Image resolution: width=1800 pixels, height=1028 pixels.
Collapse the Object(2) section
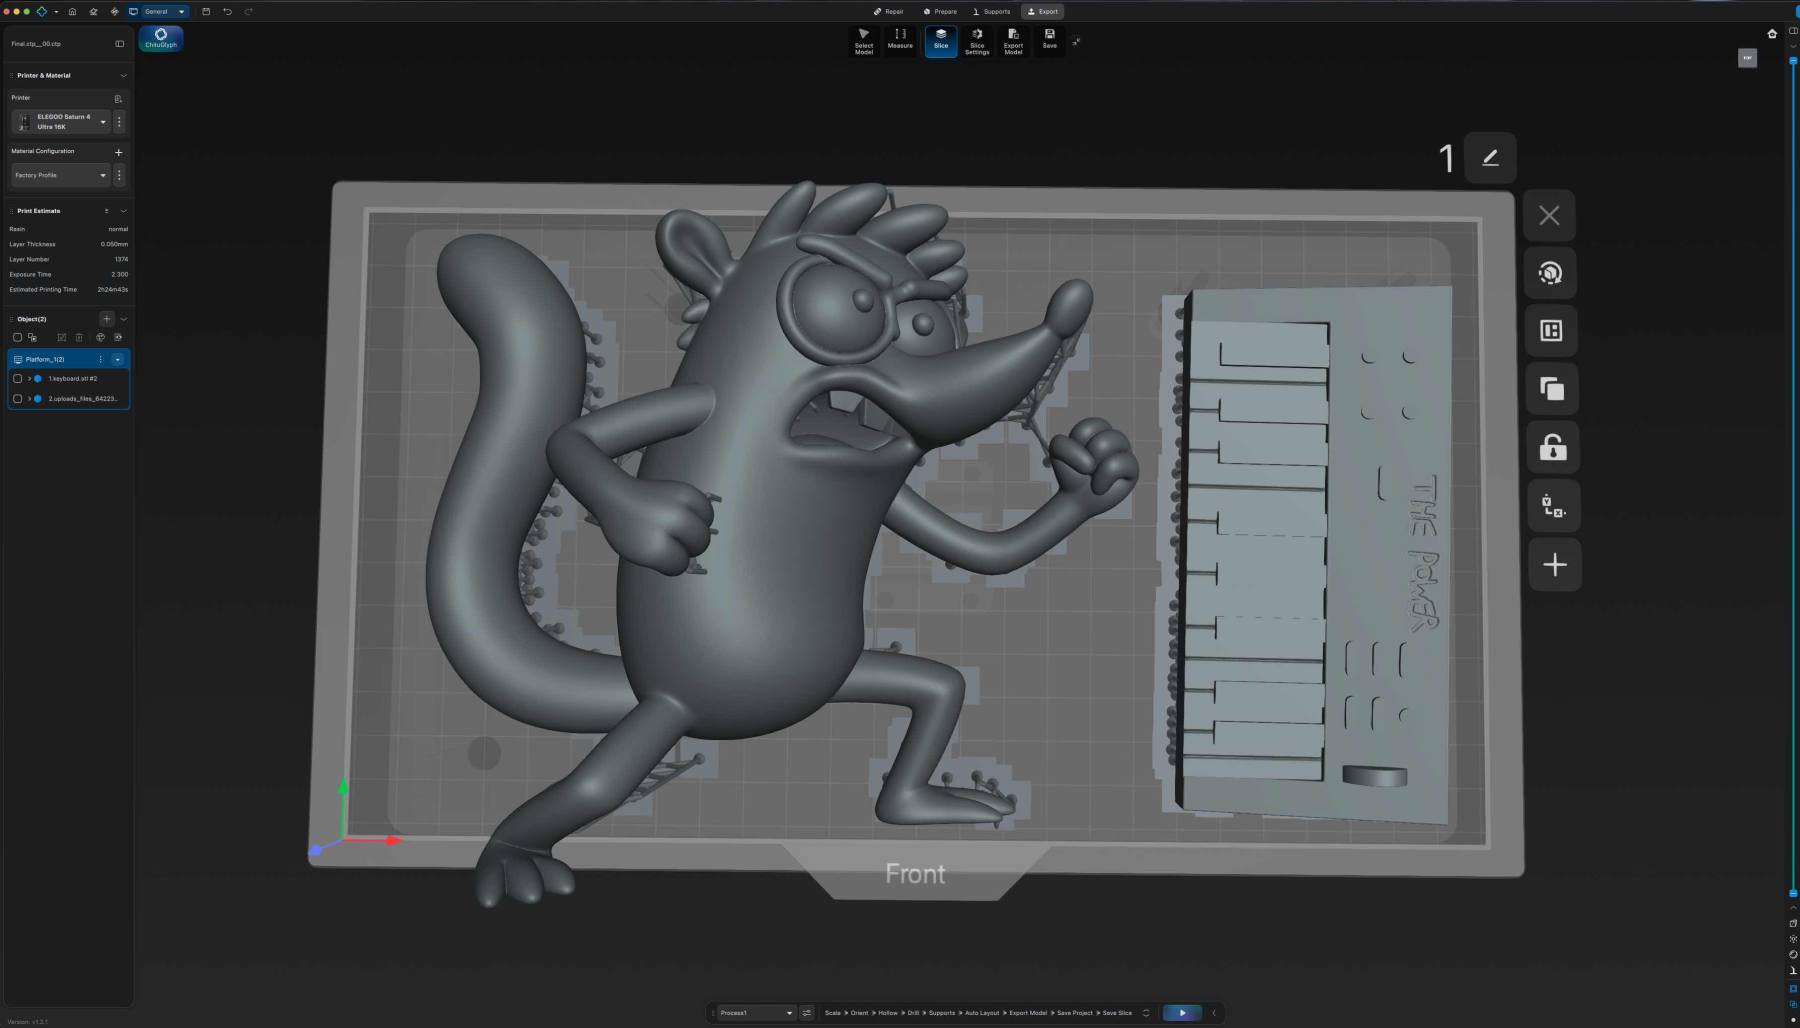click(124, 319)
